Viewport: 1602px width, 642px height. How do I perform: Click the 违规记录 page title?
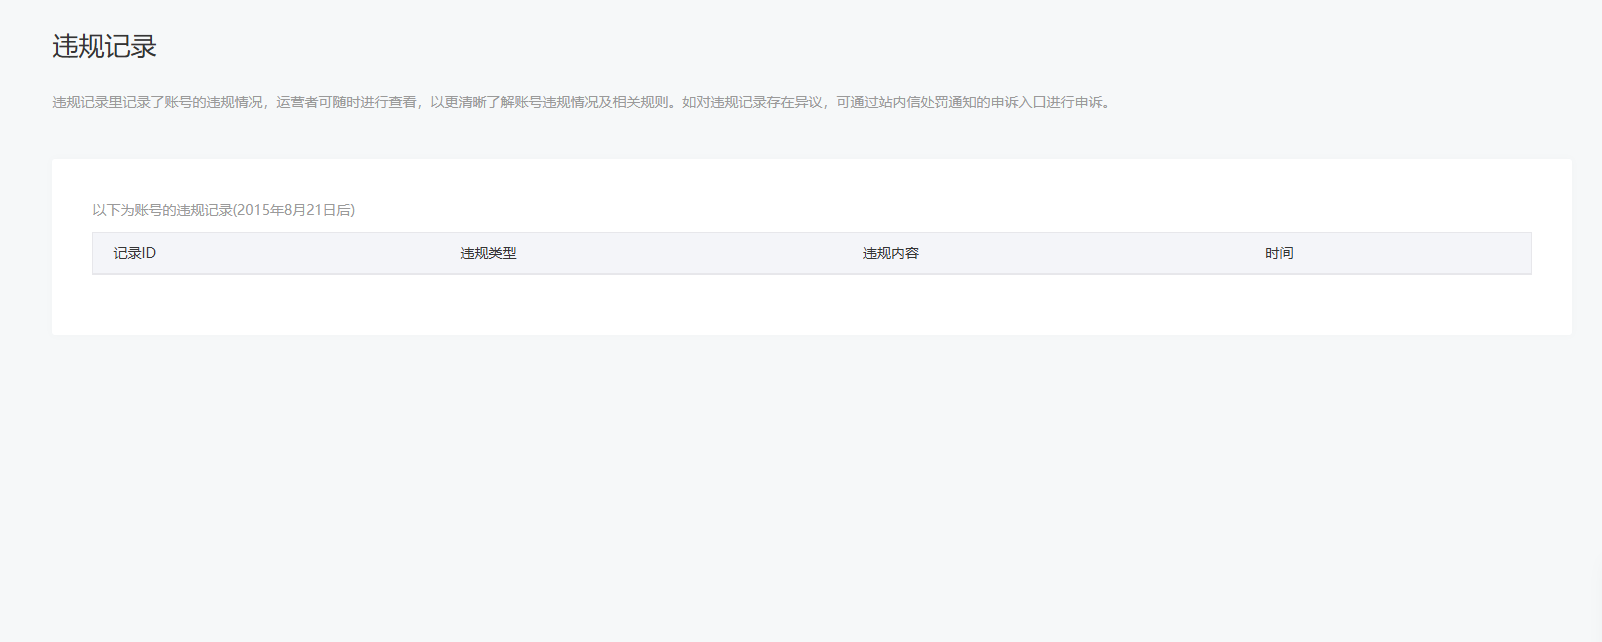coord(104,46)
